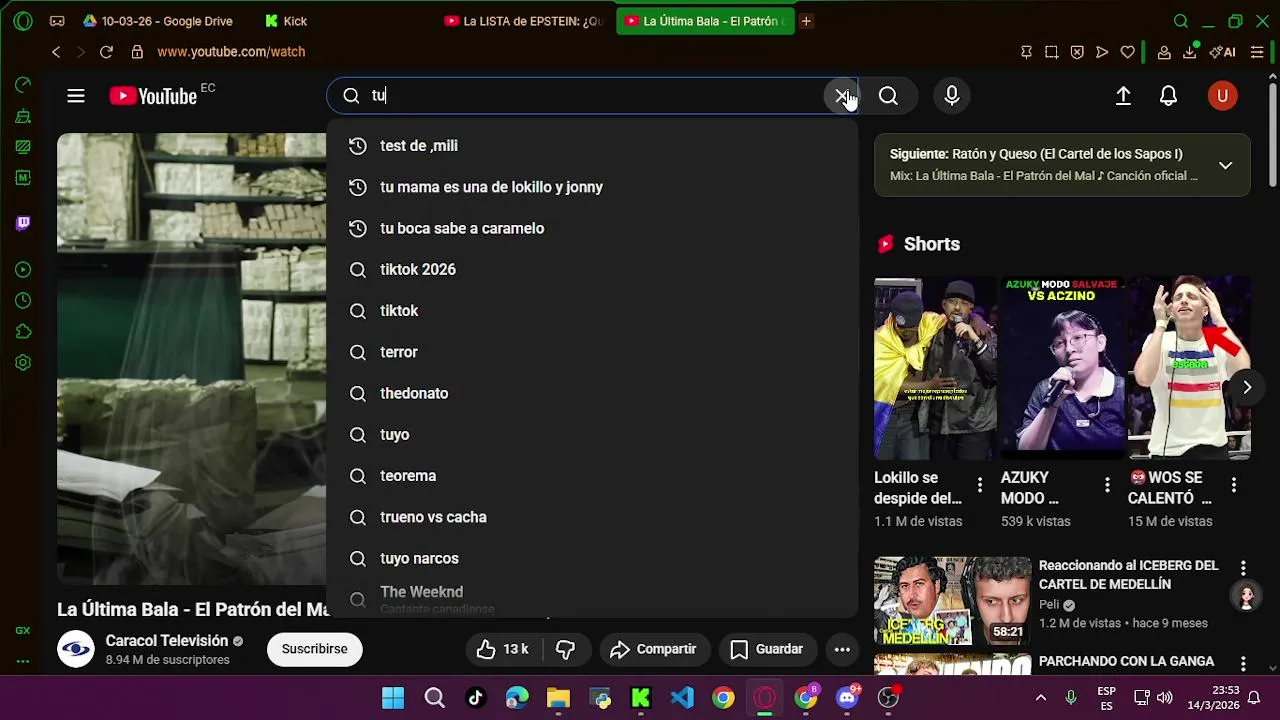Submit search with the magnifier button
The width and height of the screenshot is (1280, 720).
click(888, 96)
